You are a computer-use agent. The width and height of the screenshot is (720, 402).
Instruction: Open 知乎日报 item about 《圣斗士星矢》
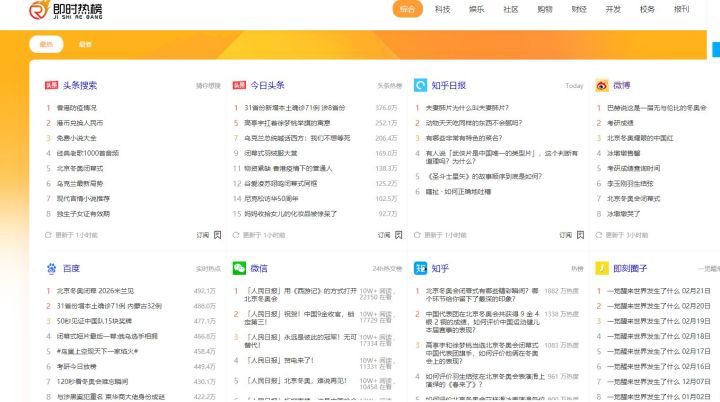coord(484,176)
